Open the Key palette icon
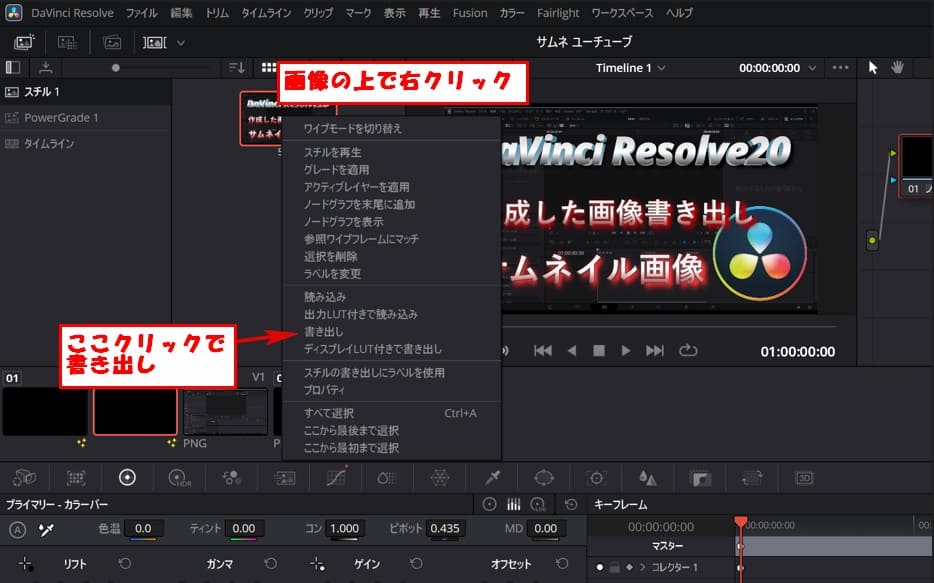This screenshot has width=934, height=583. click(700, 478)
